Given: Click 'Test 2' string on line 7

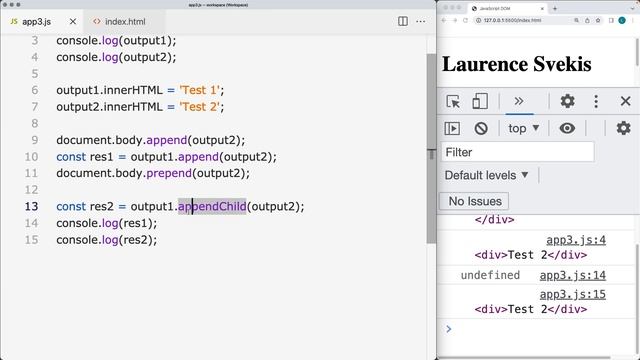Looking at the screenshot, I should coord(200,107).
